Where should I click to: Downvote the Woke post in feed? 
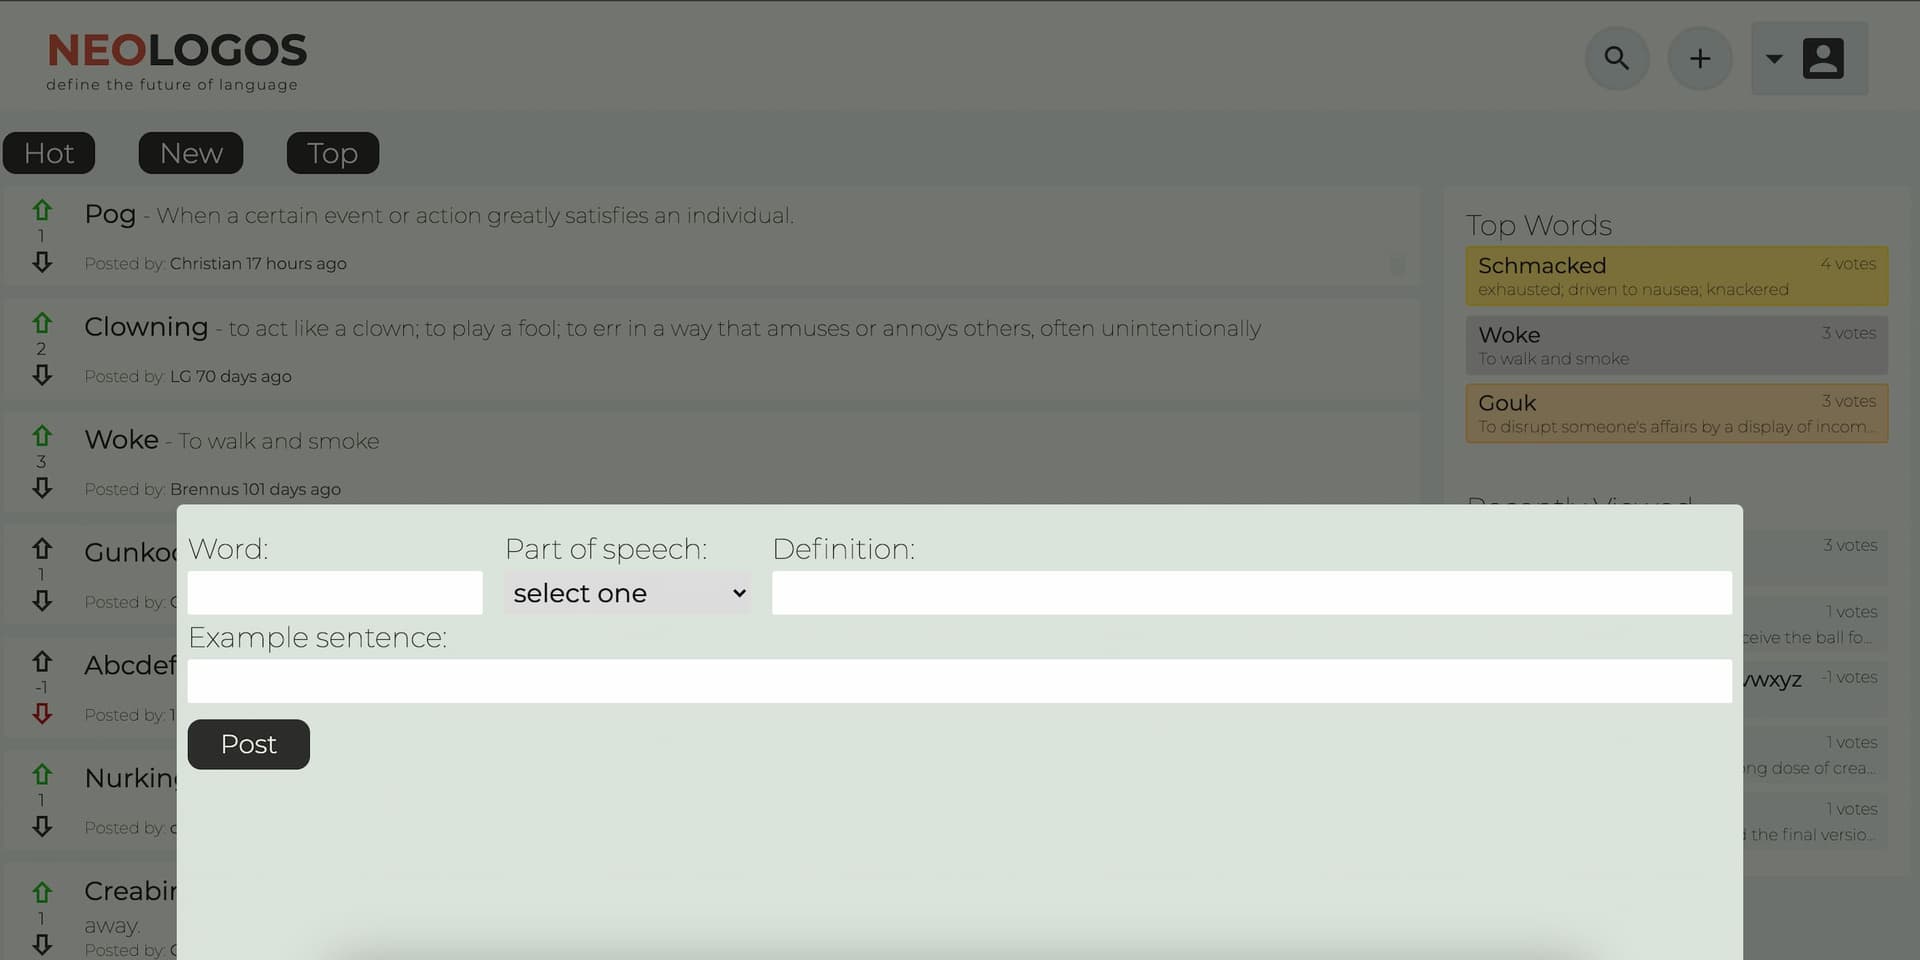point(42,488)
